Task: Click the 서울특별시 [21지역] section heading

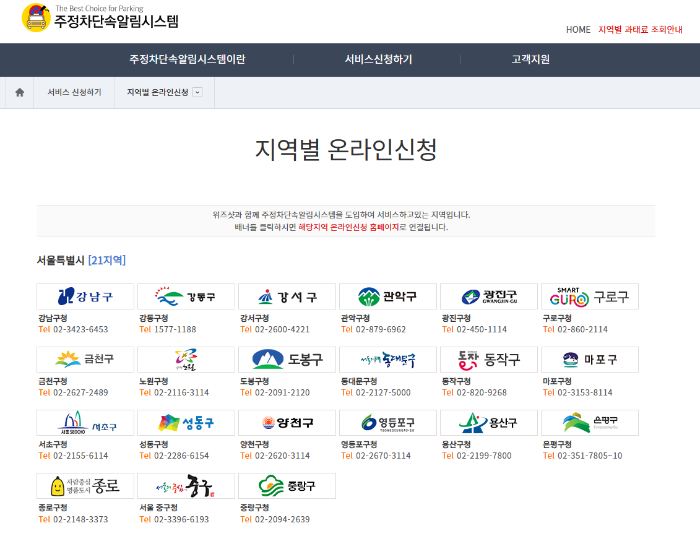Action: click(x=81, y=260)
